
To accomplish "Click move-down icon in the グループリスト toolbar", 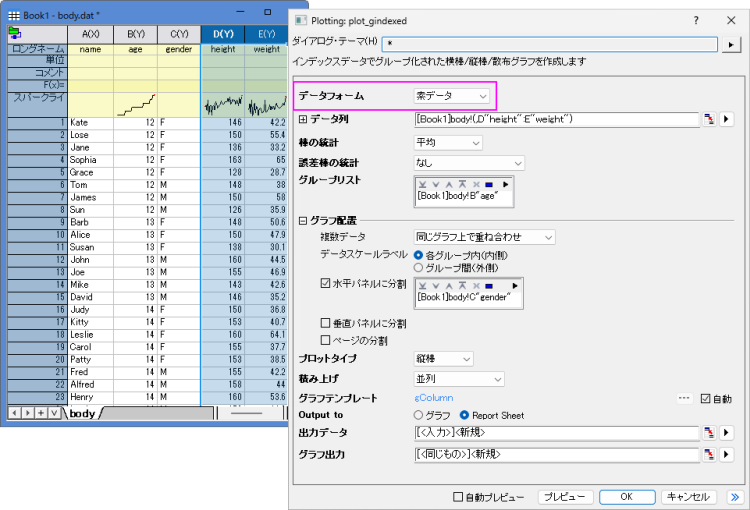I will (x=436, y=184).
